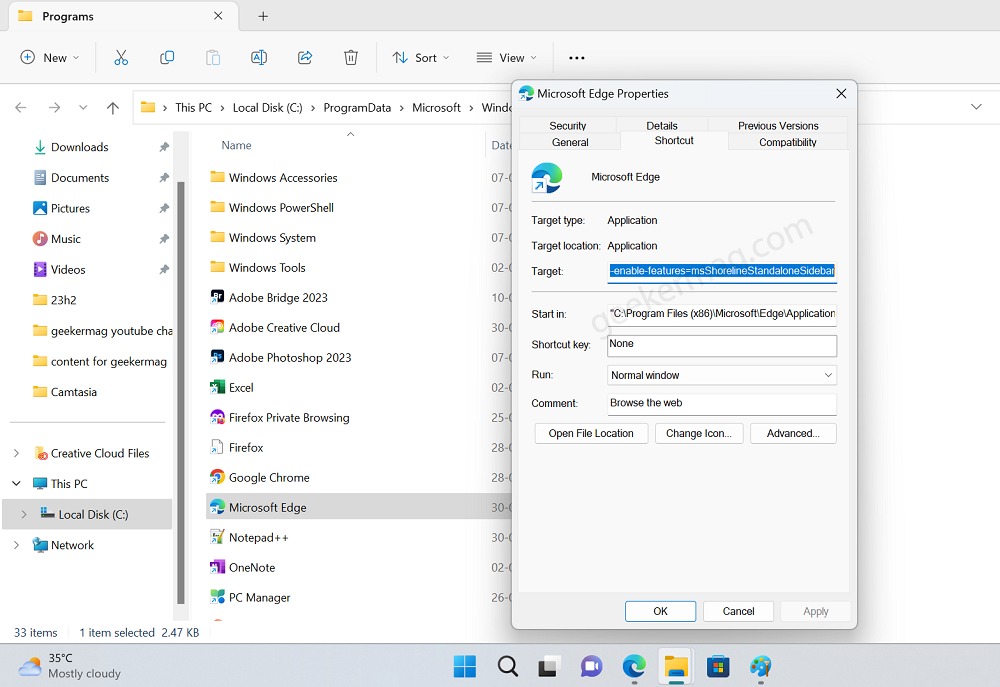Select Firefox Private Browsing shortcut
This screenshot has width=1000, height=687.
click(x=289, y=417)
